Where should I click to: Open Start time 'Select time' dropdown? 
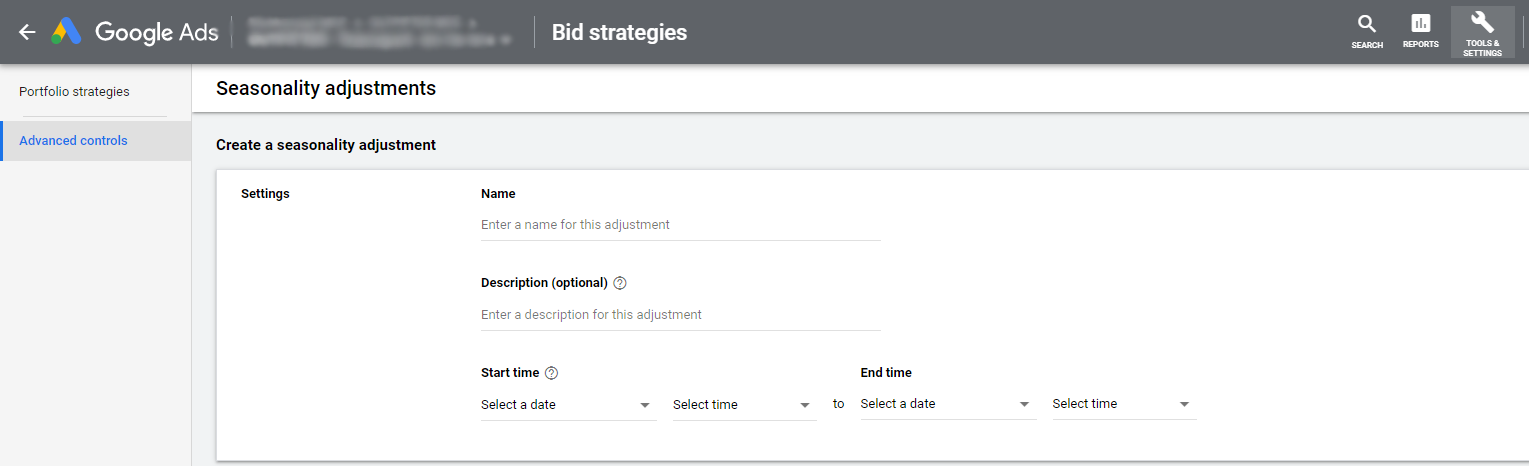coord(744,405)
